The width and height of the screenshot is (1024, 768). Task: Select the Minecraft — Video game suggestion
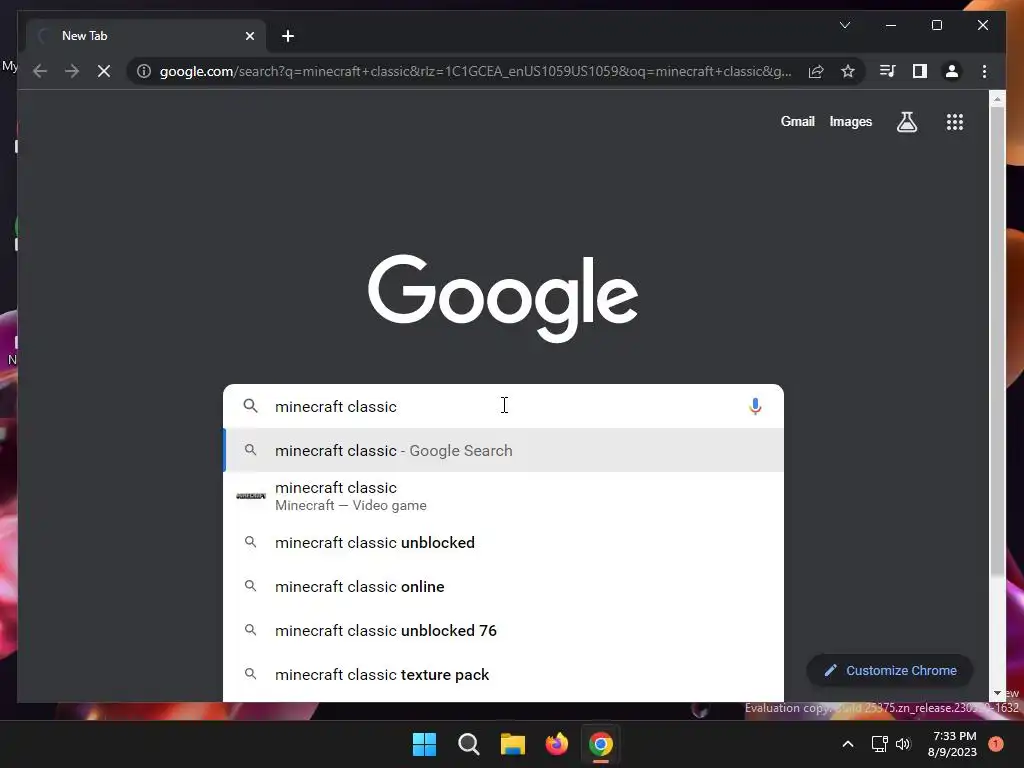(503, 496)
